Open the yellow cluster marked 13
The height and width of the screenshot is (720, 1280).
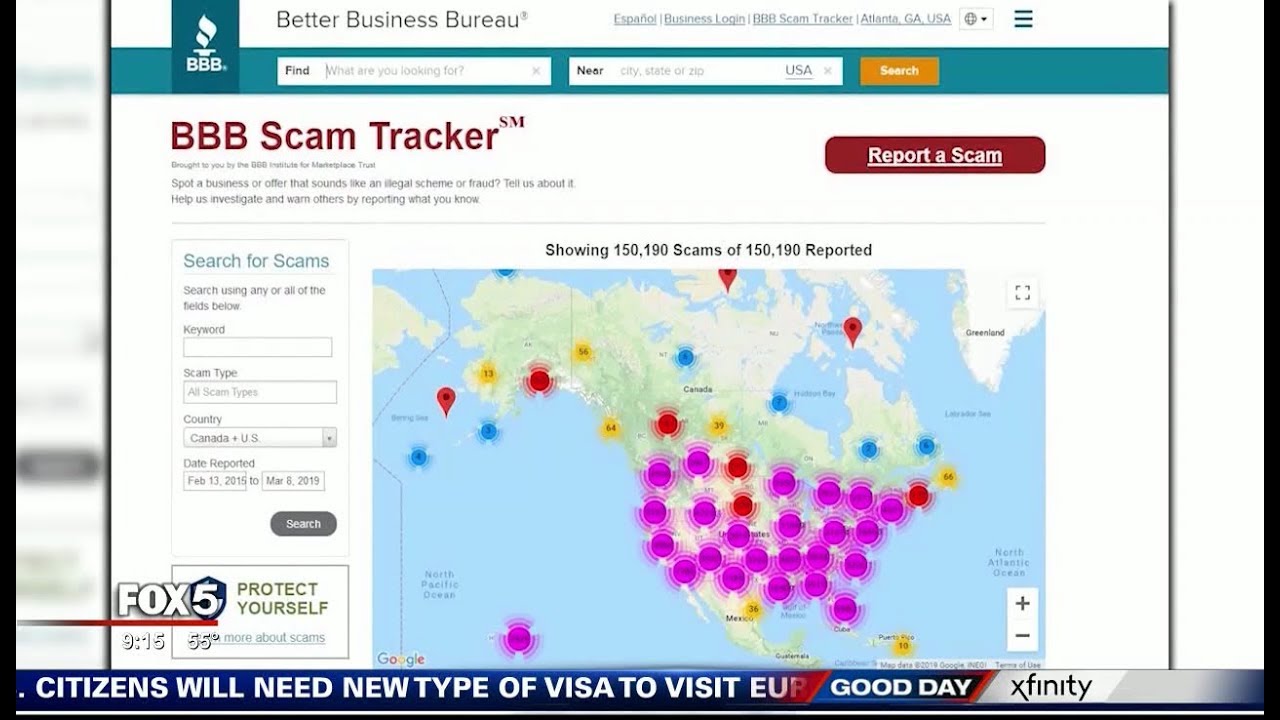coord(487,374)
